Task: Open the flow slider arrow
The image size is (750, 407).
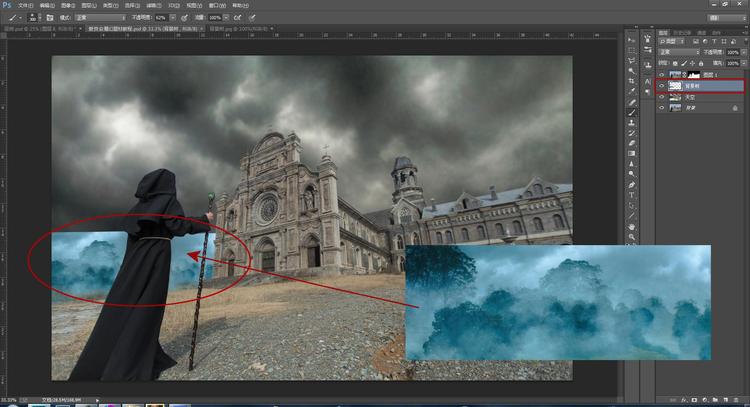Action: pos(226,18)
